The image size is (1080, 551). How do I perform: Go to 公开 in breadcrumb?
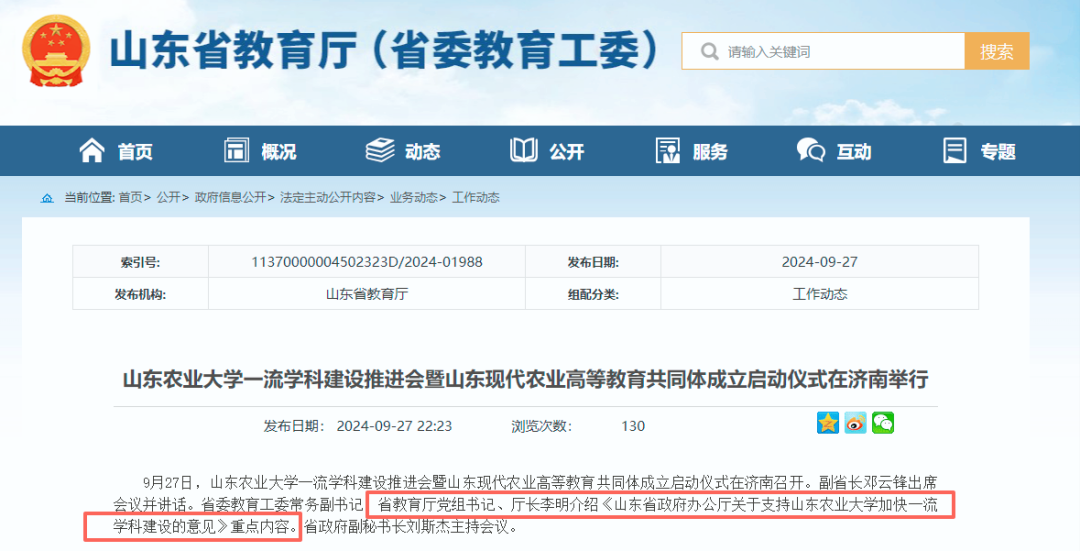pyautogui.click(x=168, y=198)
